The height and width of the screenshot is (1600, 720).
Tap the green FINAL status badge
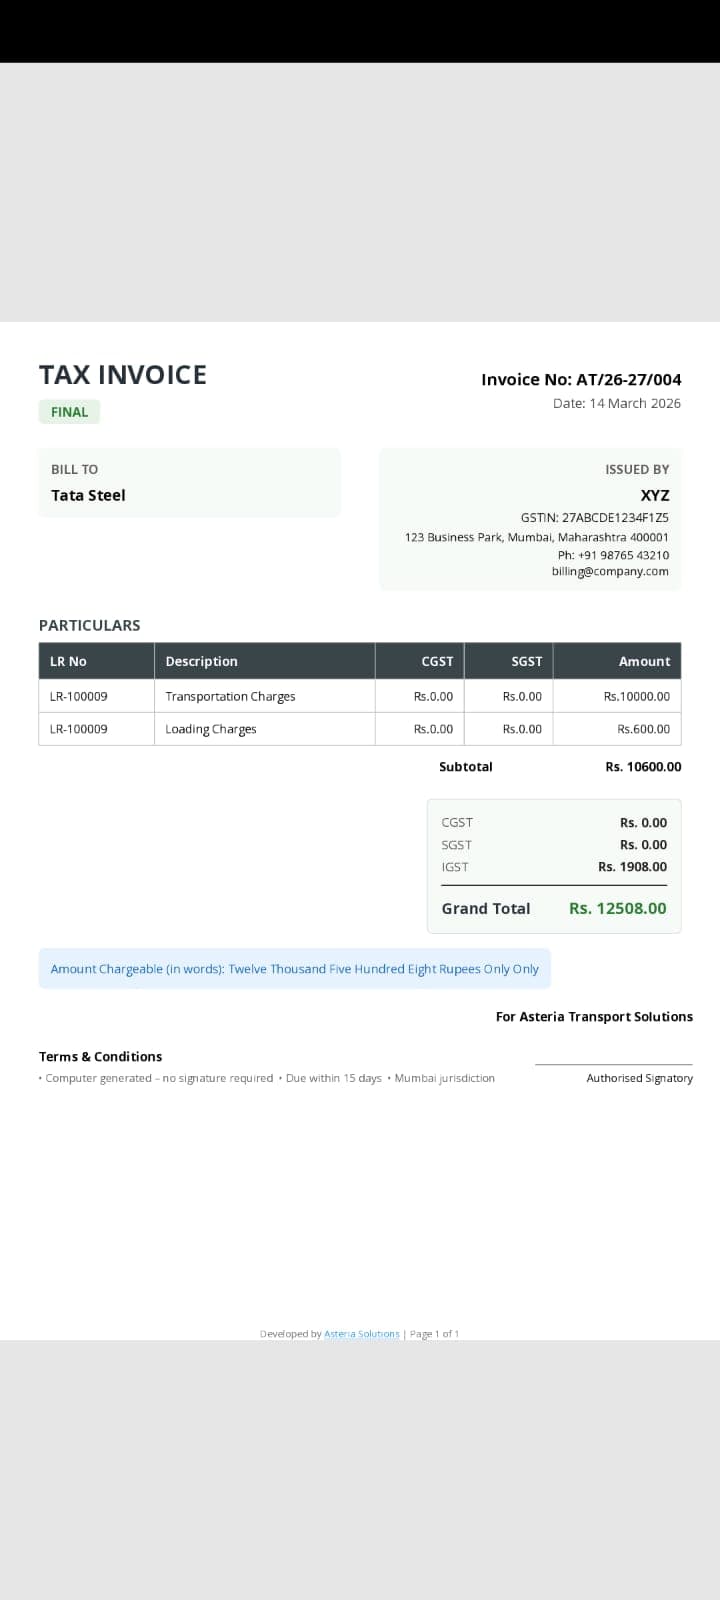coord(70,412)
